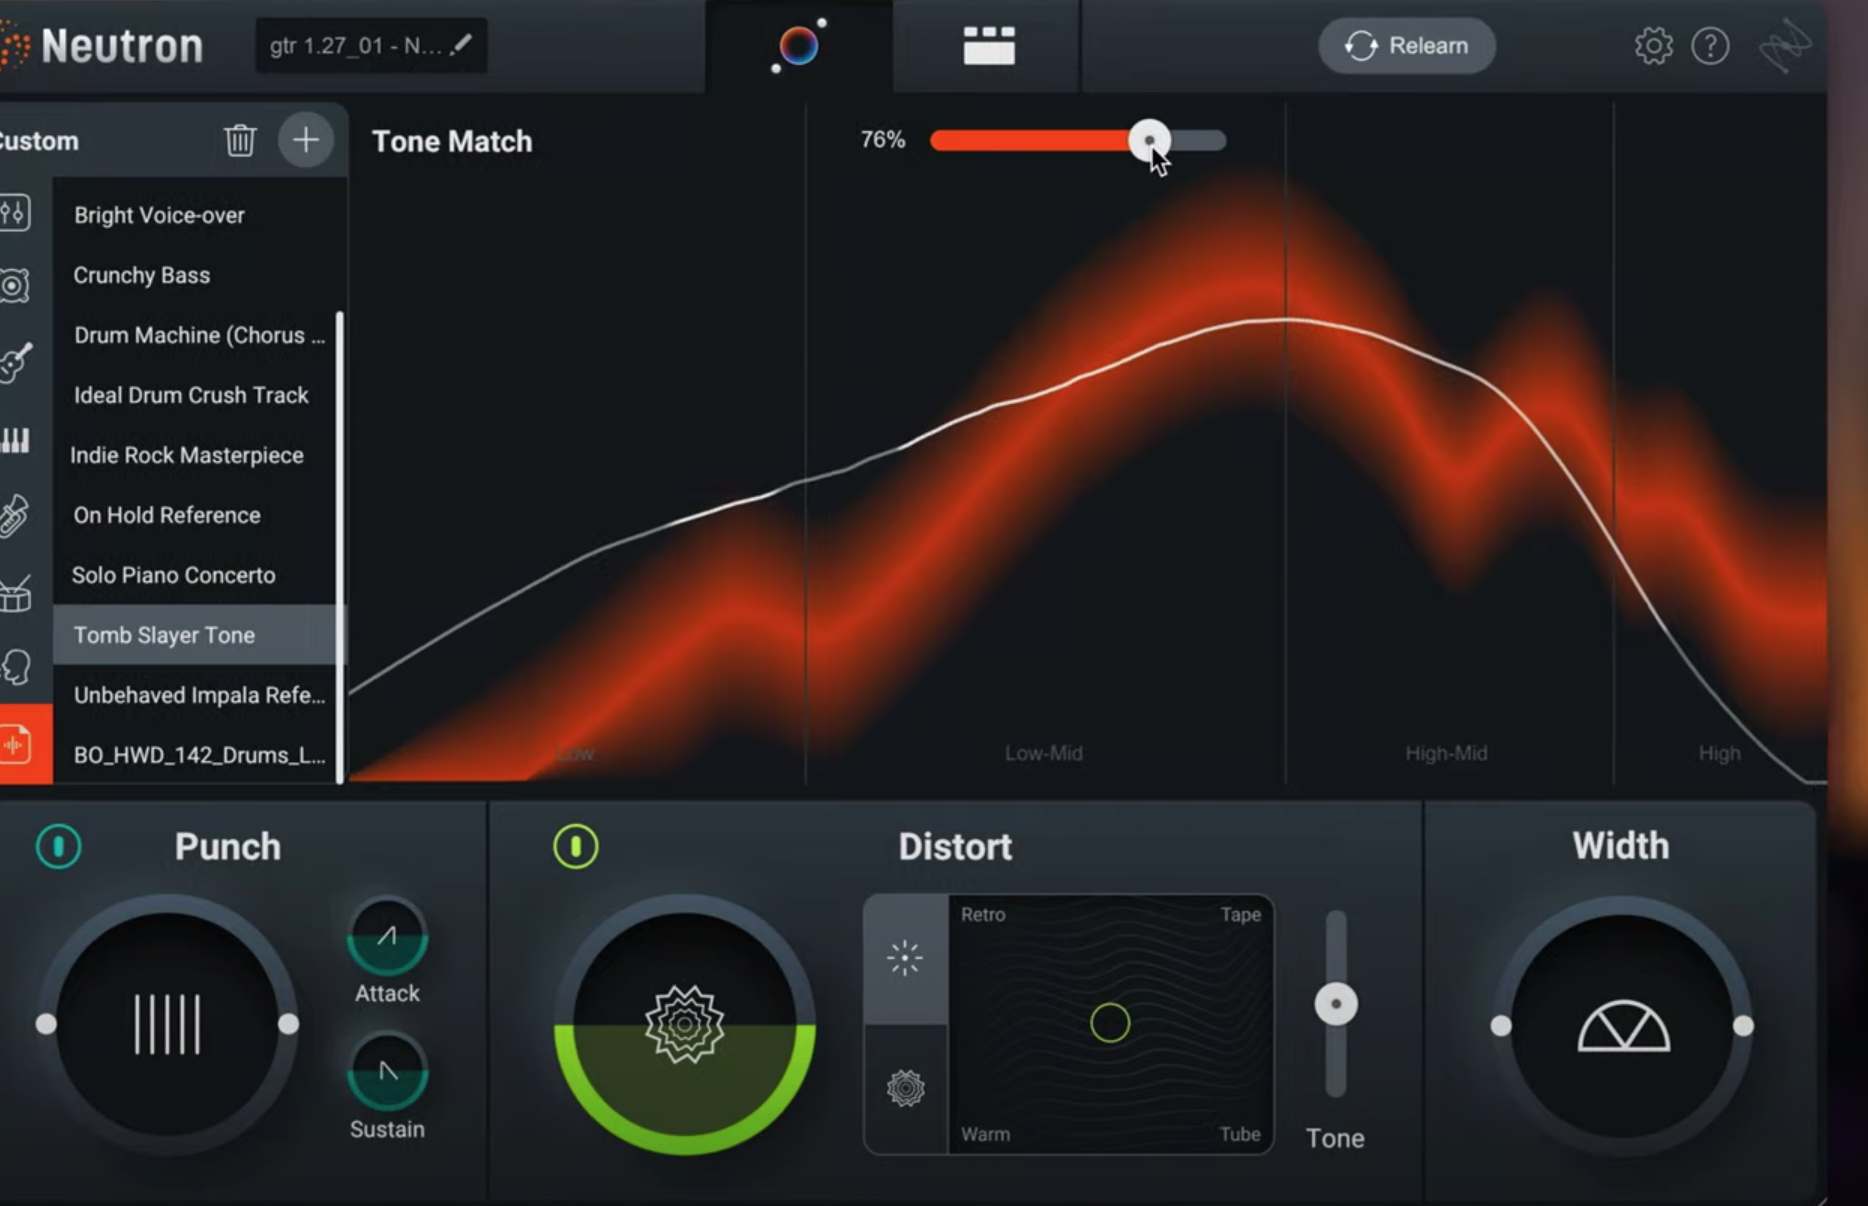Choose Solo Piano Concerto
The width and height of the screenshot is (1868, 1206).
pyautogui.click(x=196, y=575)
